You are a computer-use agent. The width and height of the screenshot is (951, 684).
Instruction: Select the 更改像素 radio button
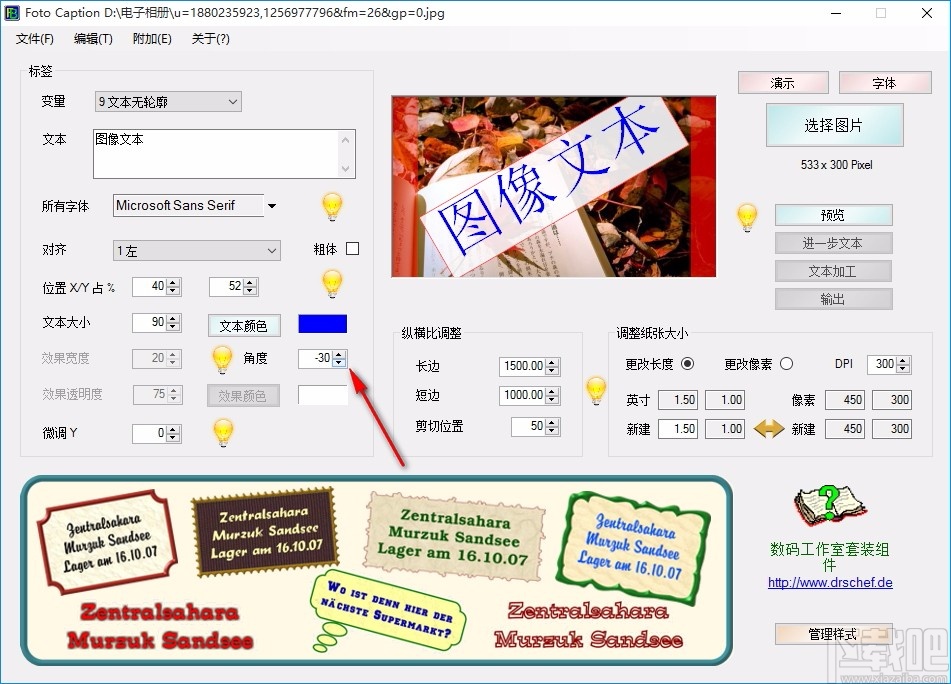(x=787, y=364)
